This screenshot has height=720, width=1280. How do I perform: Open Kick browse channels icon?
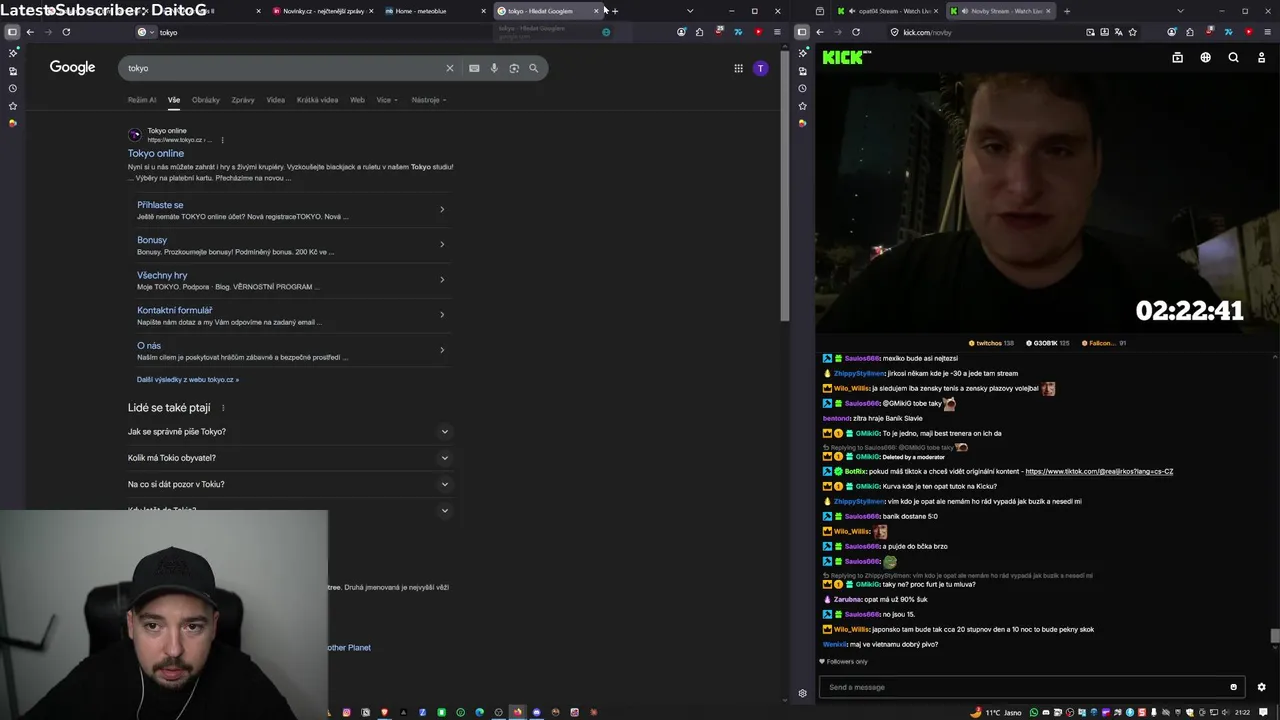coord(1178,58)
